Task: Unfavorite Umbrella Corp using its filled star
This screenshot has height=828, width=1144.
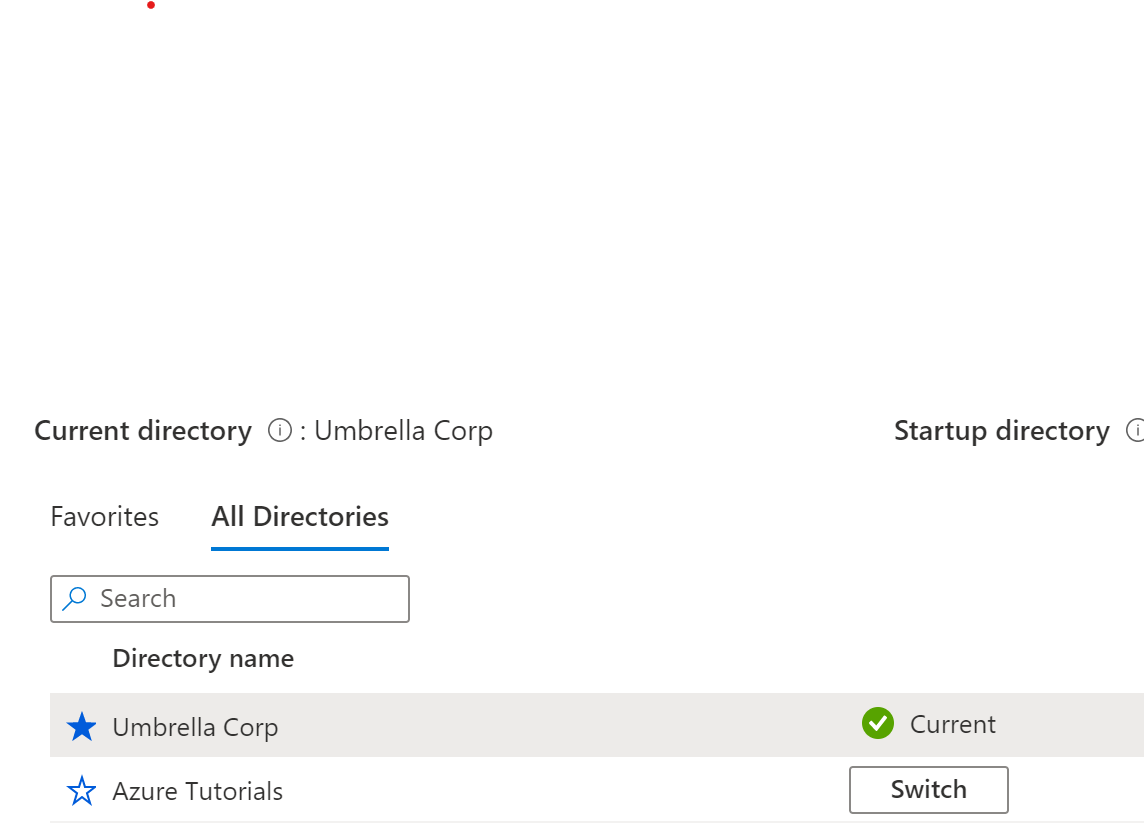Action: 81,727
